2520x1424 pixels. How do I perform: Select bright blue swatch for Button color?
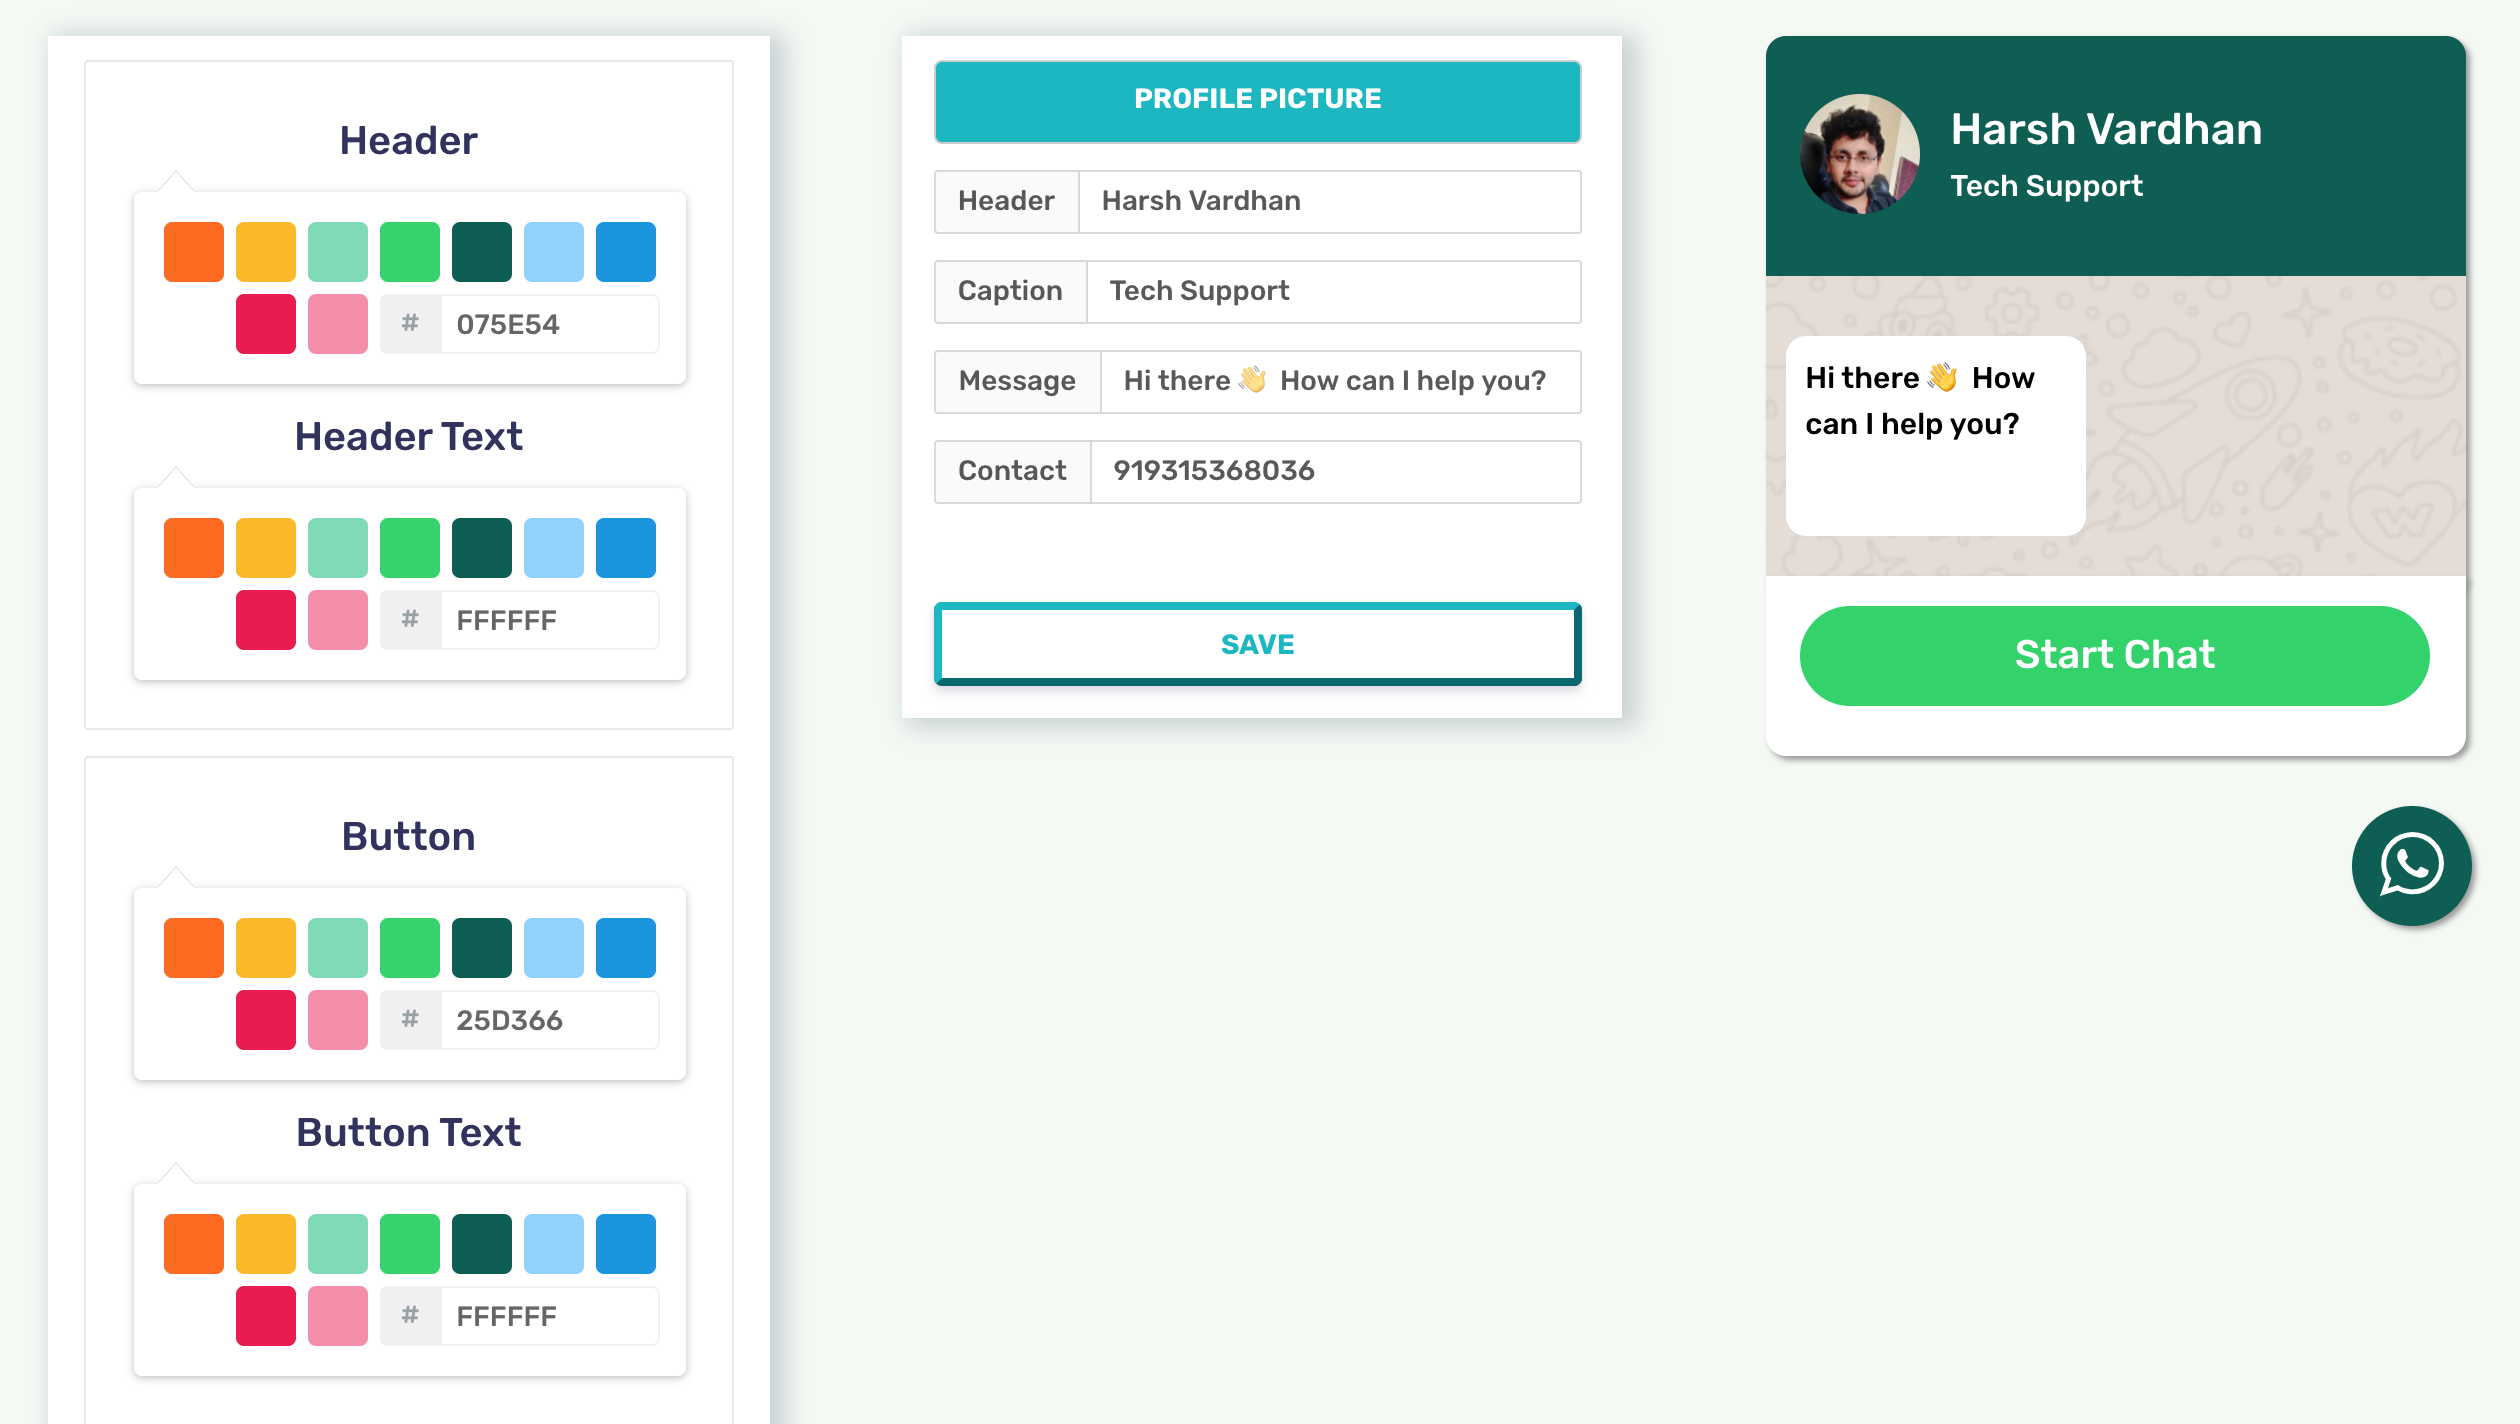[626, 948]
